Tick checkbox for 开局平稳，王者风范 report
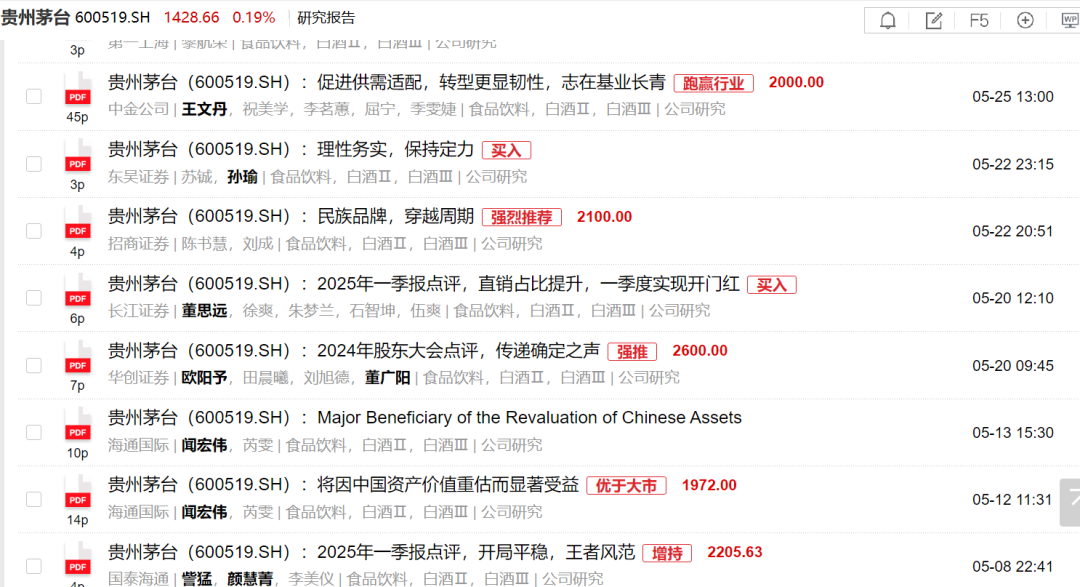Screen dimensions: 1080x587 [x=34, y=566]
